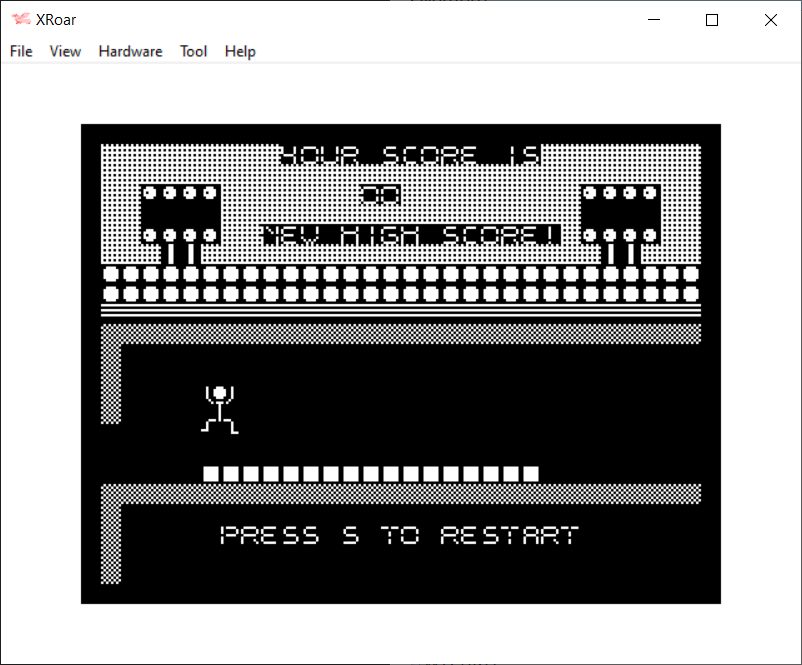Click the stick figure character sprite
The image size is (802, 665).
pos(220,409)
